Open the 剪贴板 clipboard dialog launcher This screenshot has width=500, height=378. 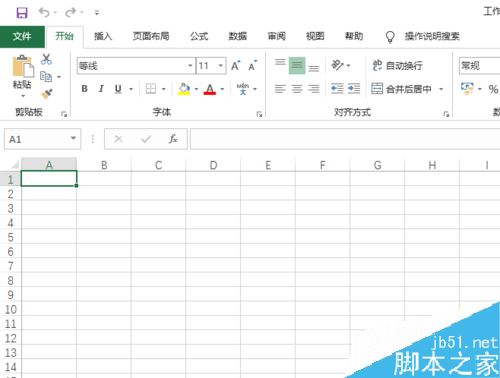(x=64, y=114)
